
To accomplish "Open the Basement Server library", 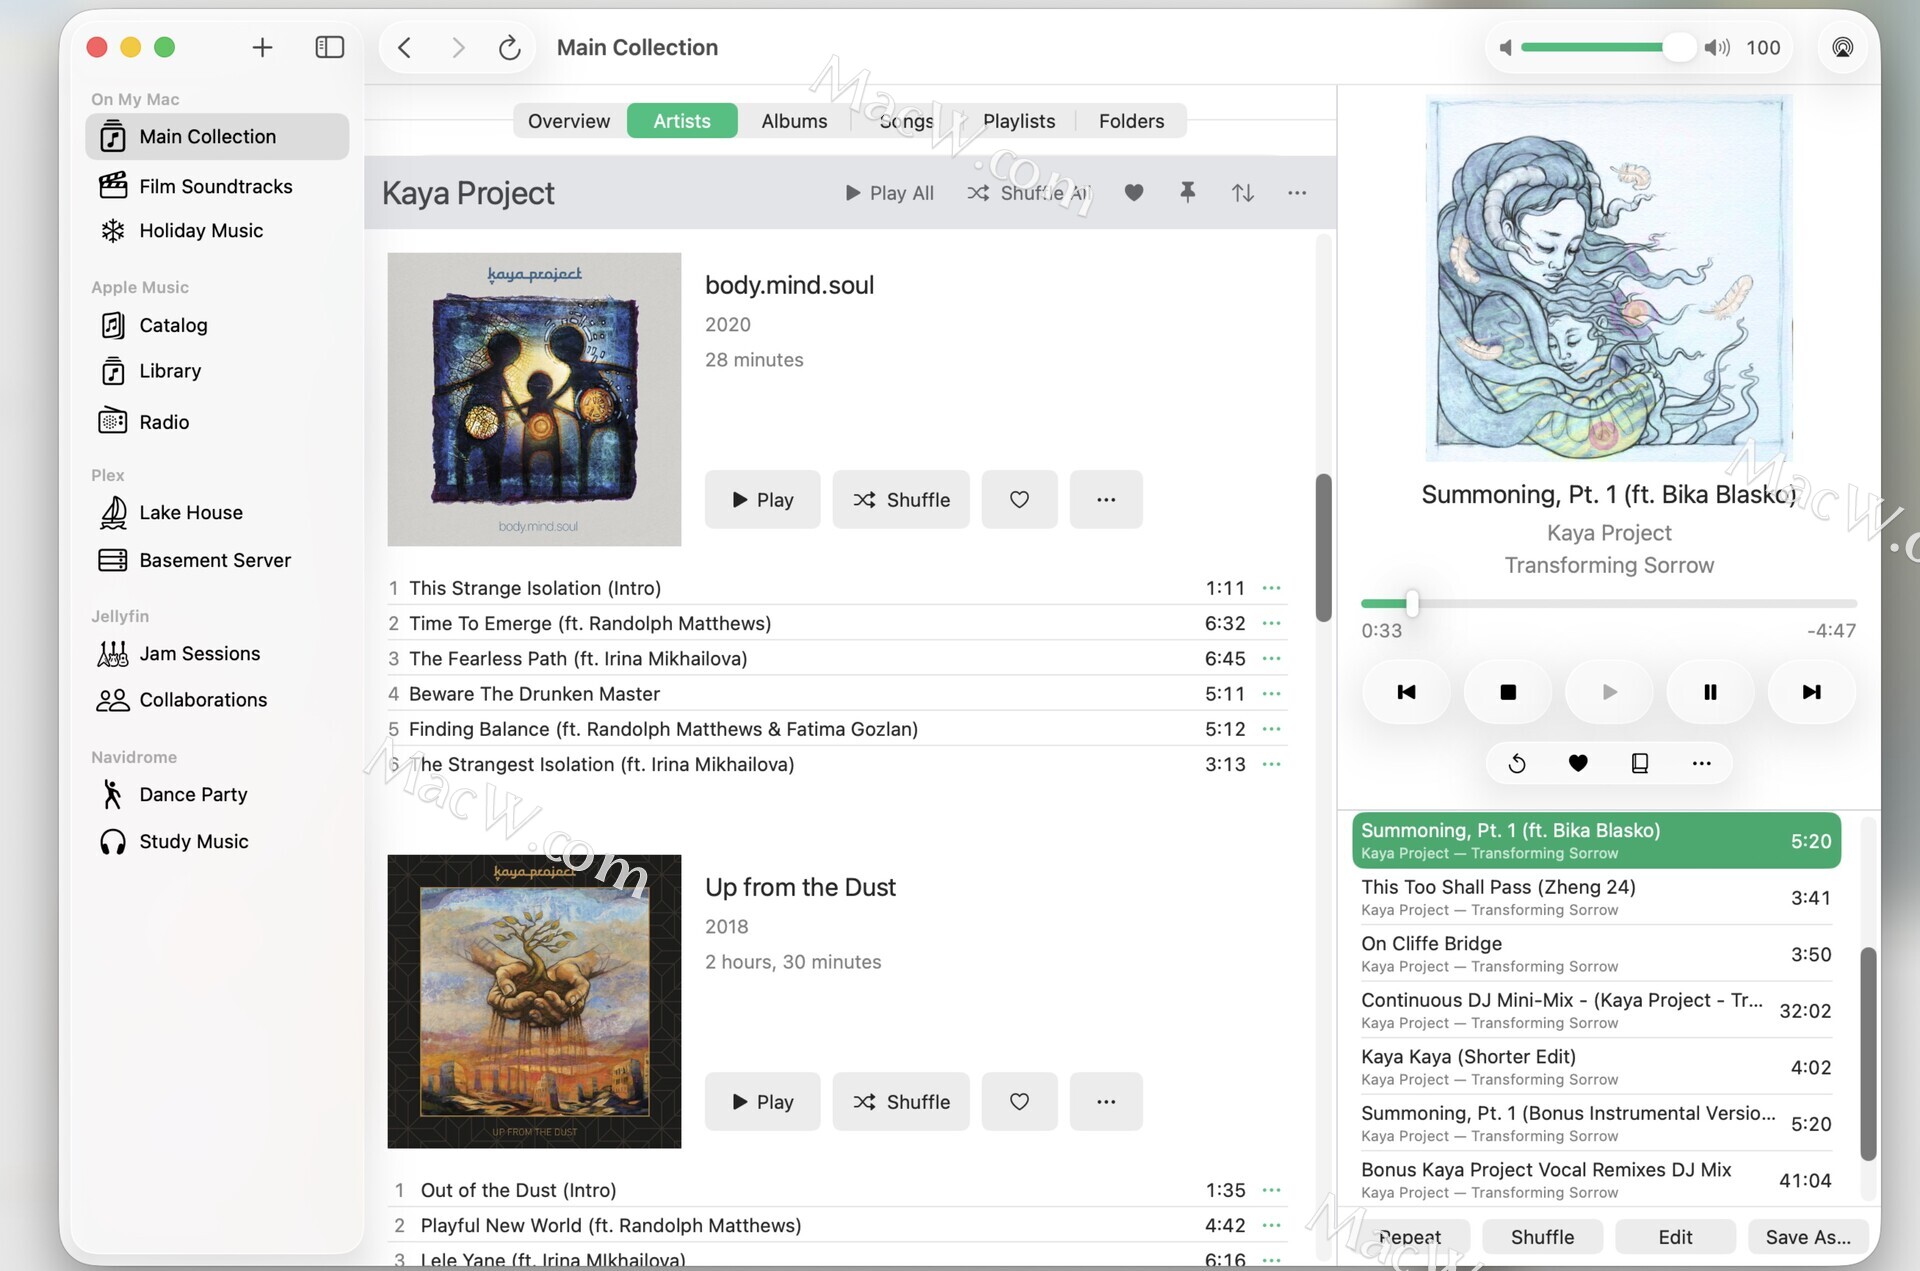I will [x=217, y=560].
